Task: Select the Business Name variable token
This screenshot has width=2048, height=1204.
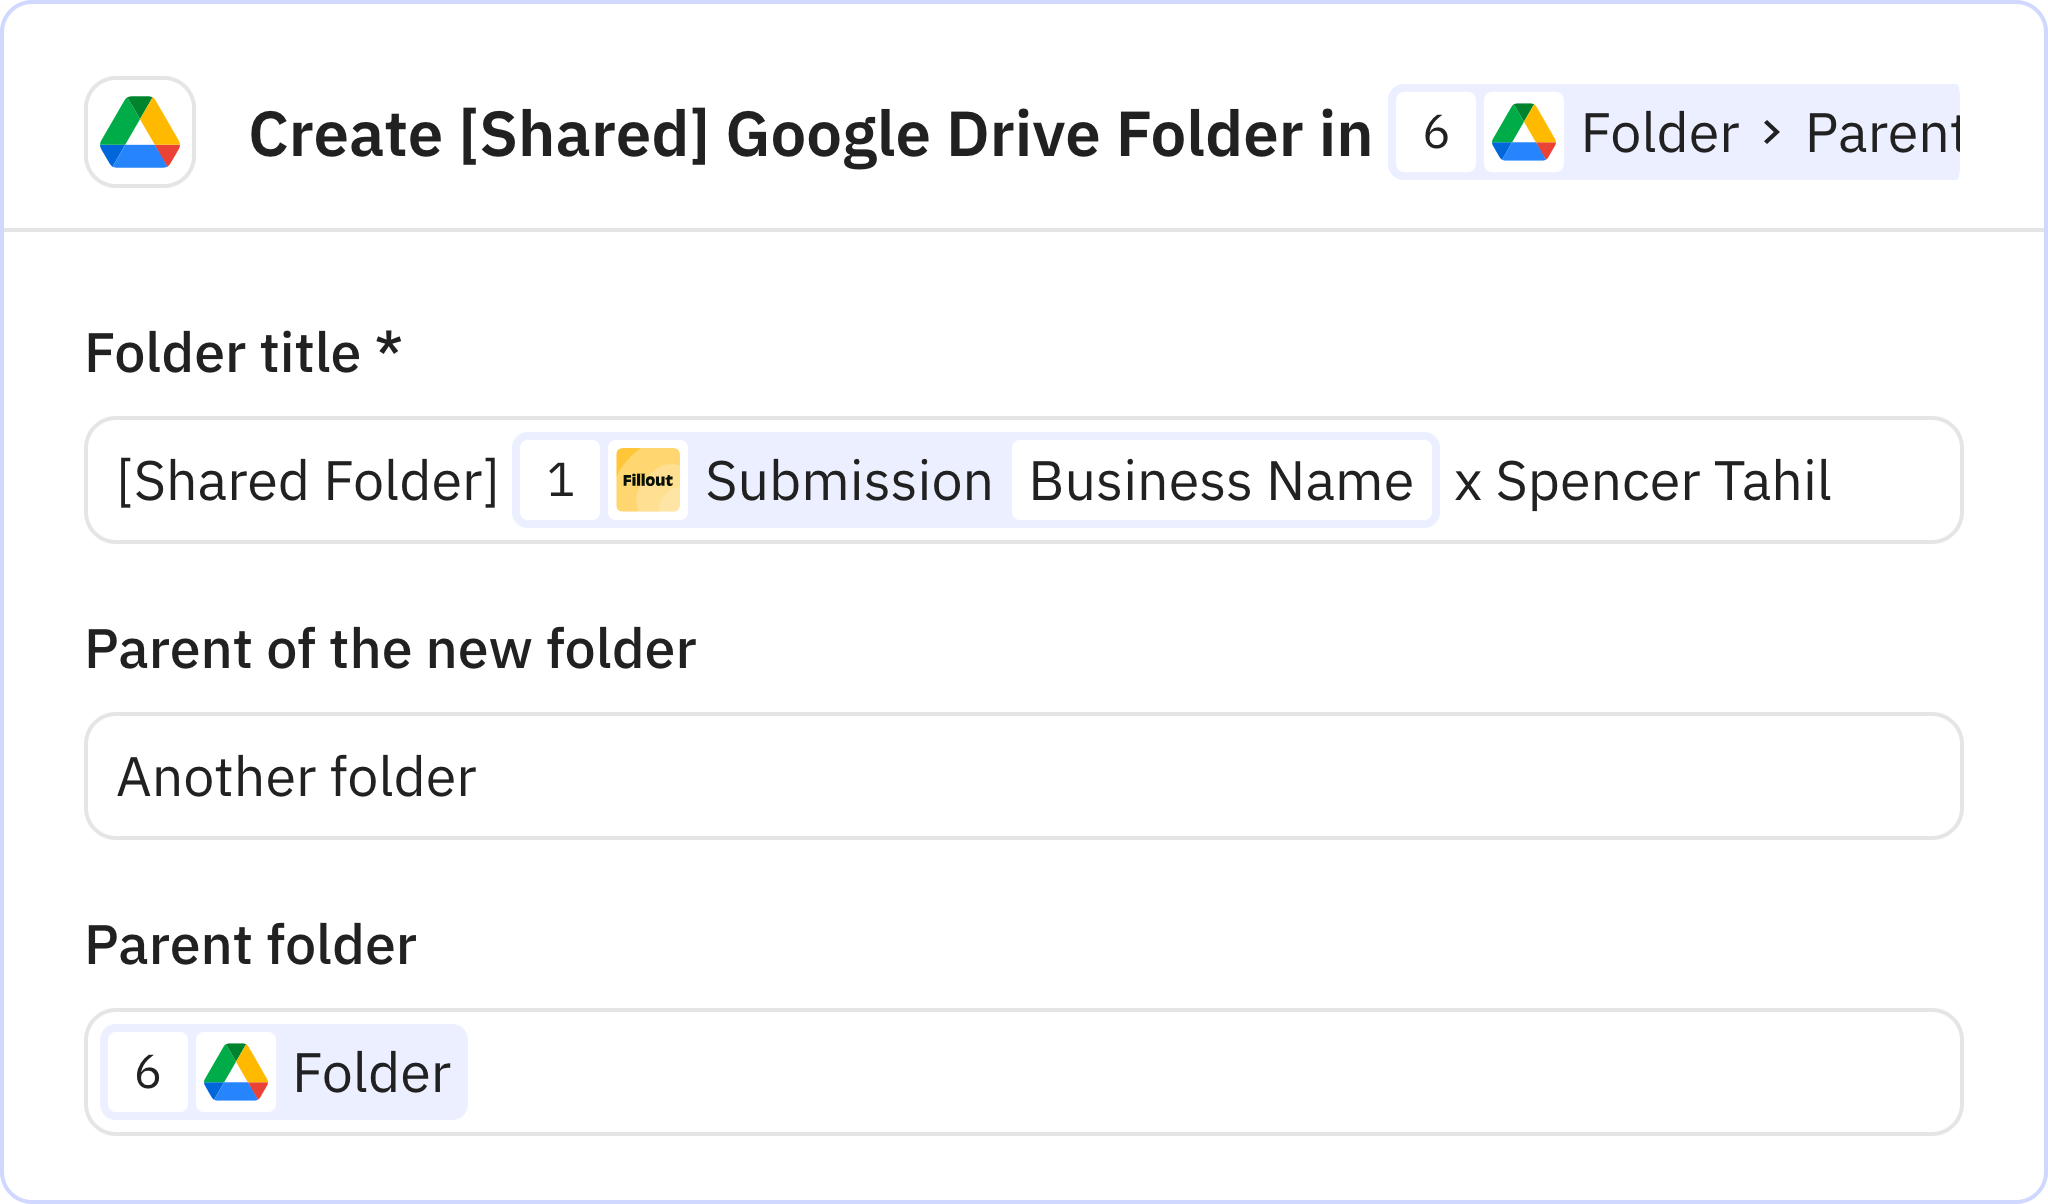Action: [x=1222, y=480]
